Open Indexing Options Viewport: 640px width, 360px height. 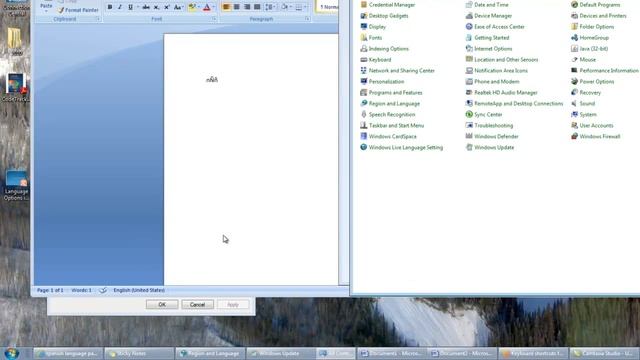pyautogui.click(x=384, y=49)
